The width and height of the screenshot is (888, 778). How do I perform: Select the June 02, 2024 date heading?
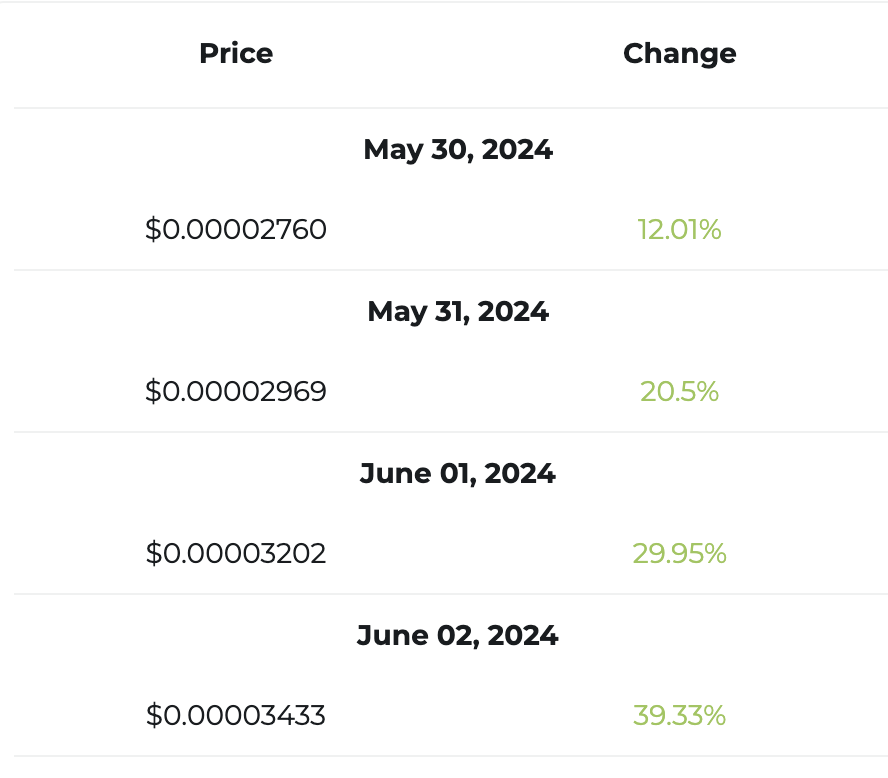(x=458, y=635)
